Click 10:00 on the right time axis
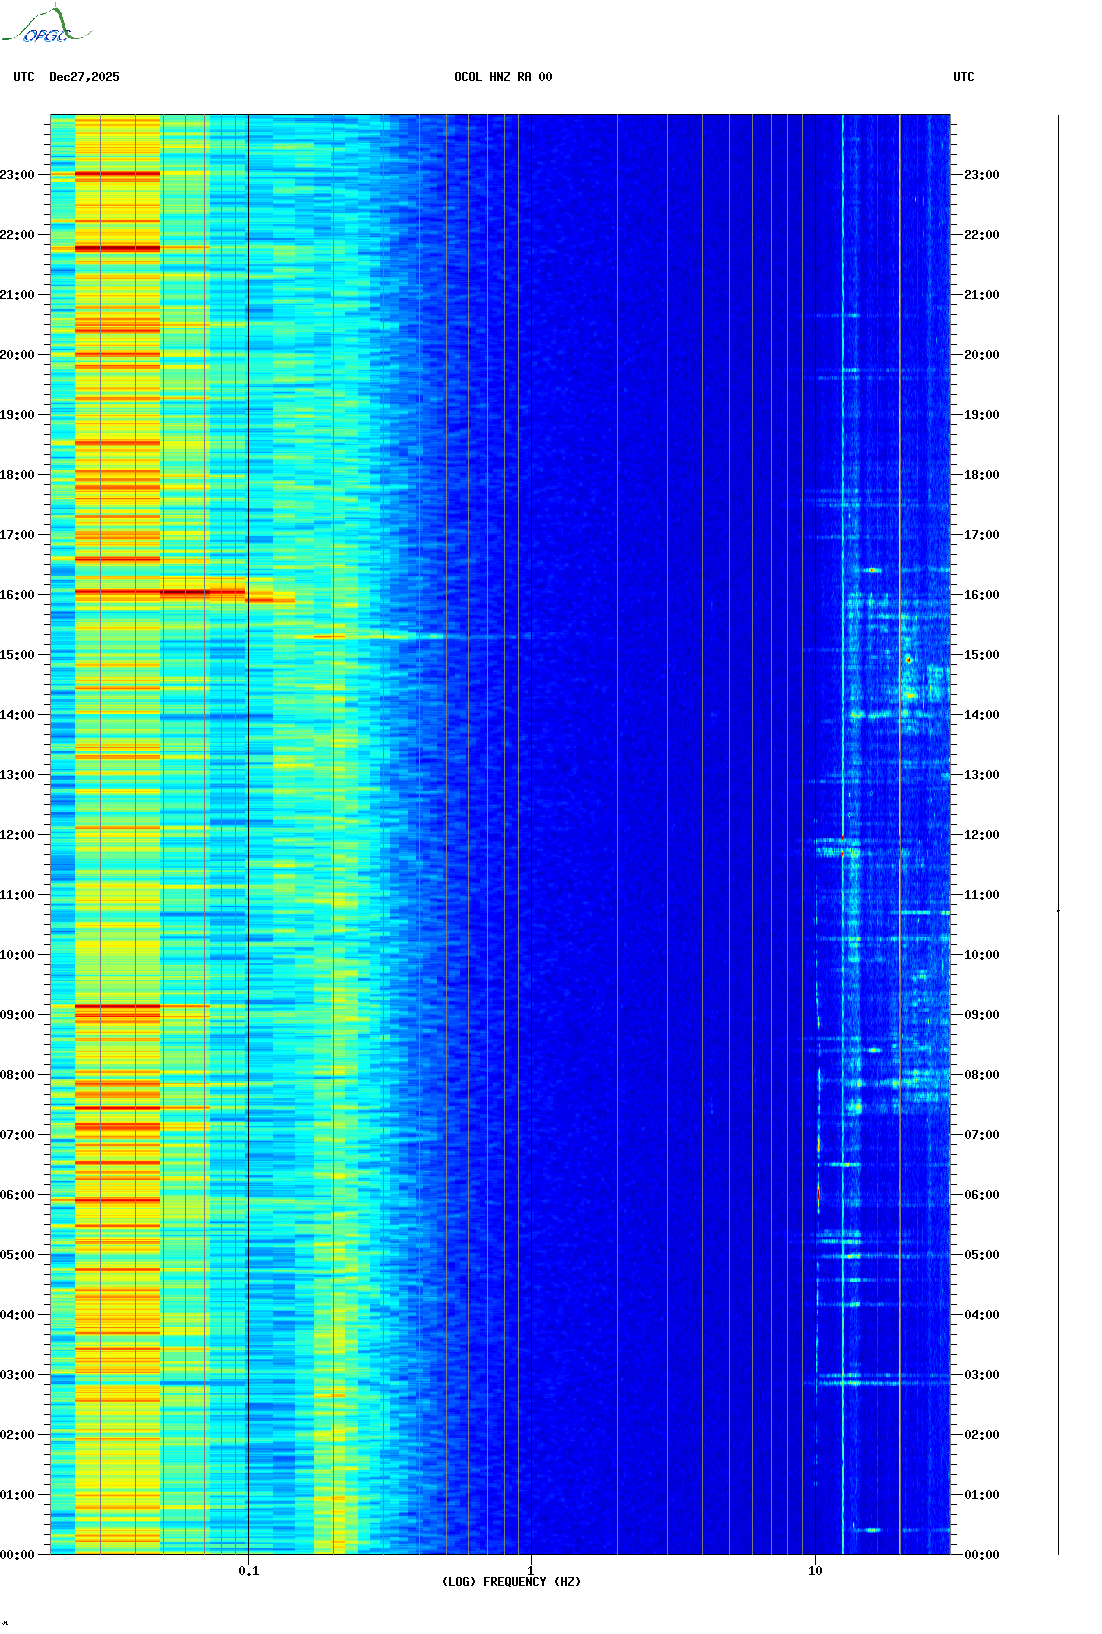 click(x=982, y=955)
